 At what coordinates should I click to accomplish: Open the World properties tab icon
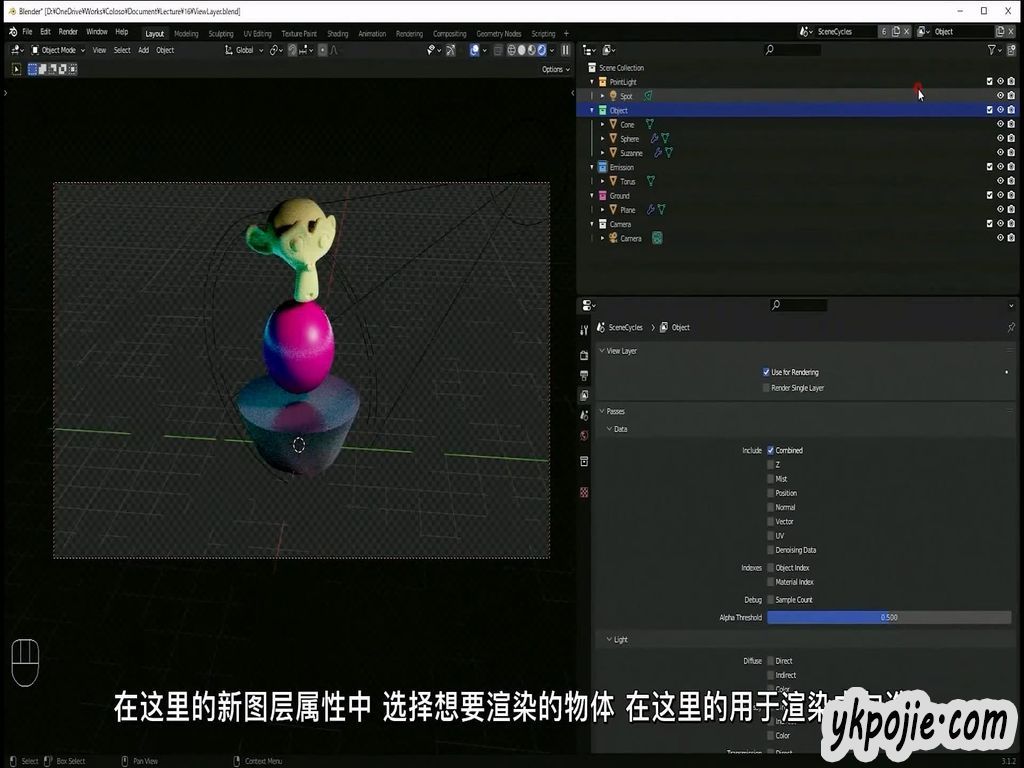click(x=584, y=435)
